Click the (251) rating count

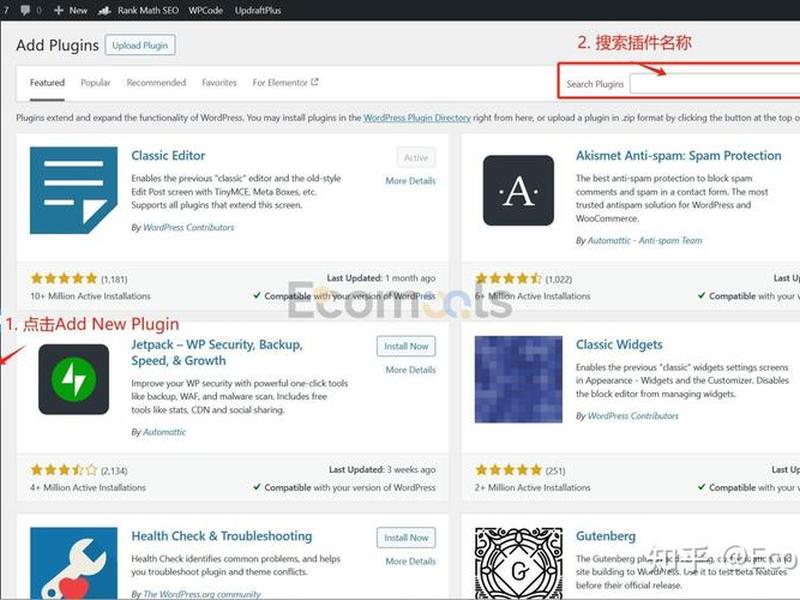(556, 470)
